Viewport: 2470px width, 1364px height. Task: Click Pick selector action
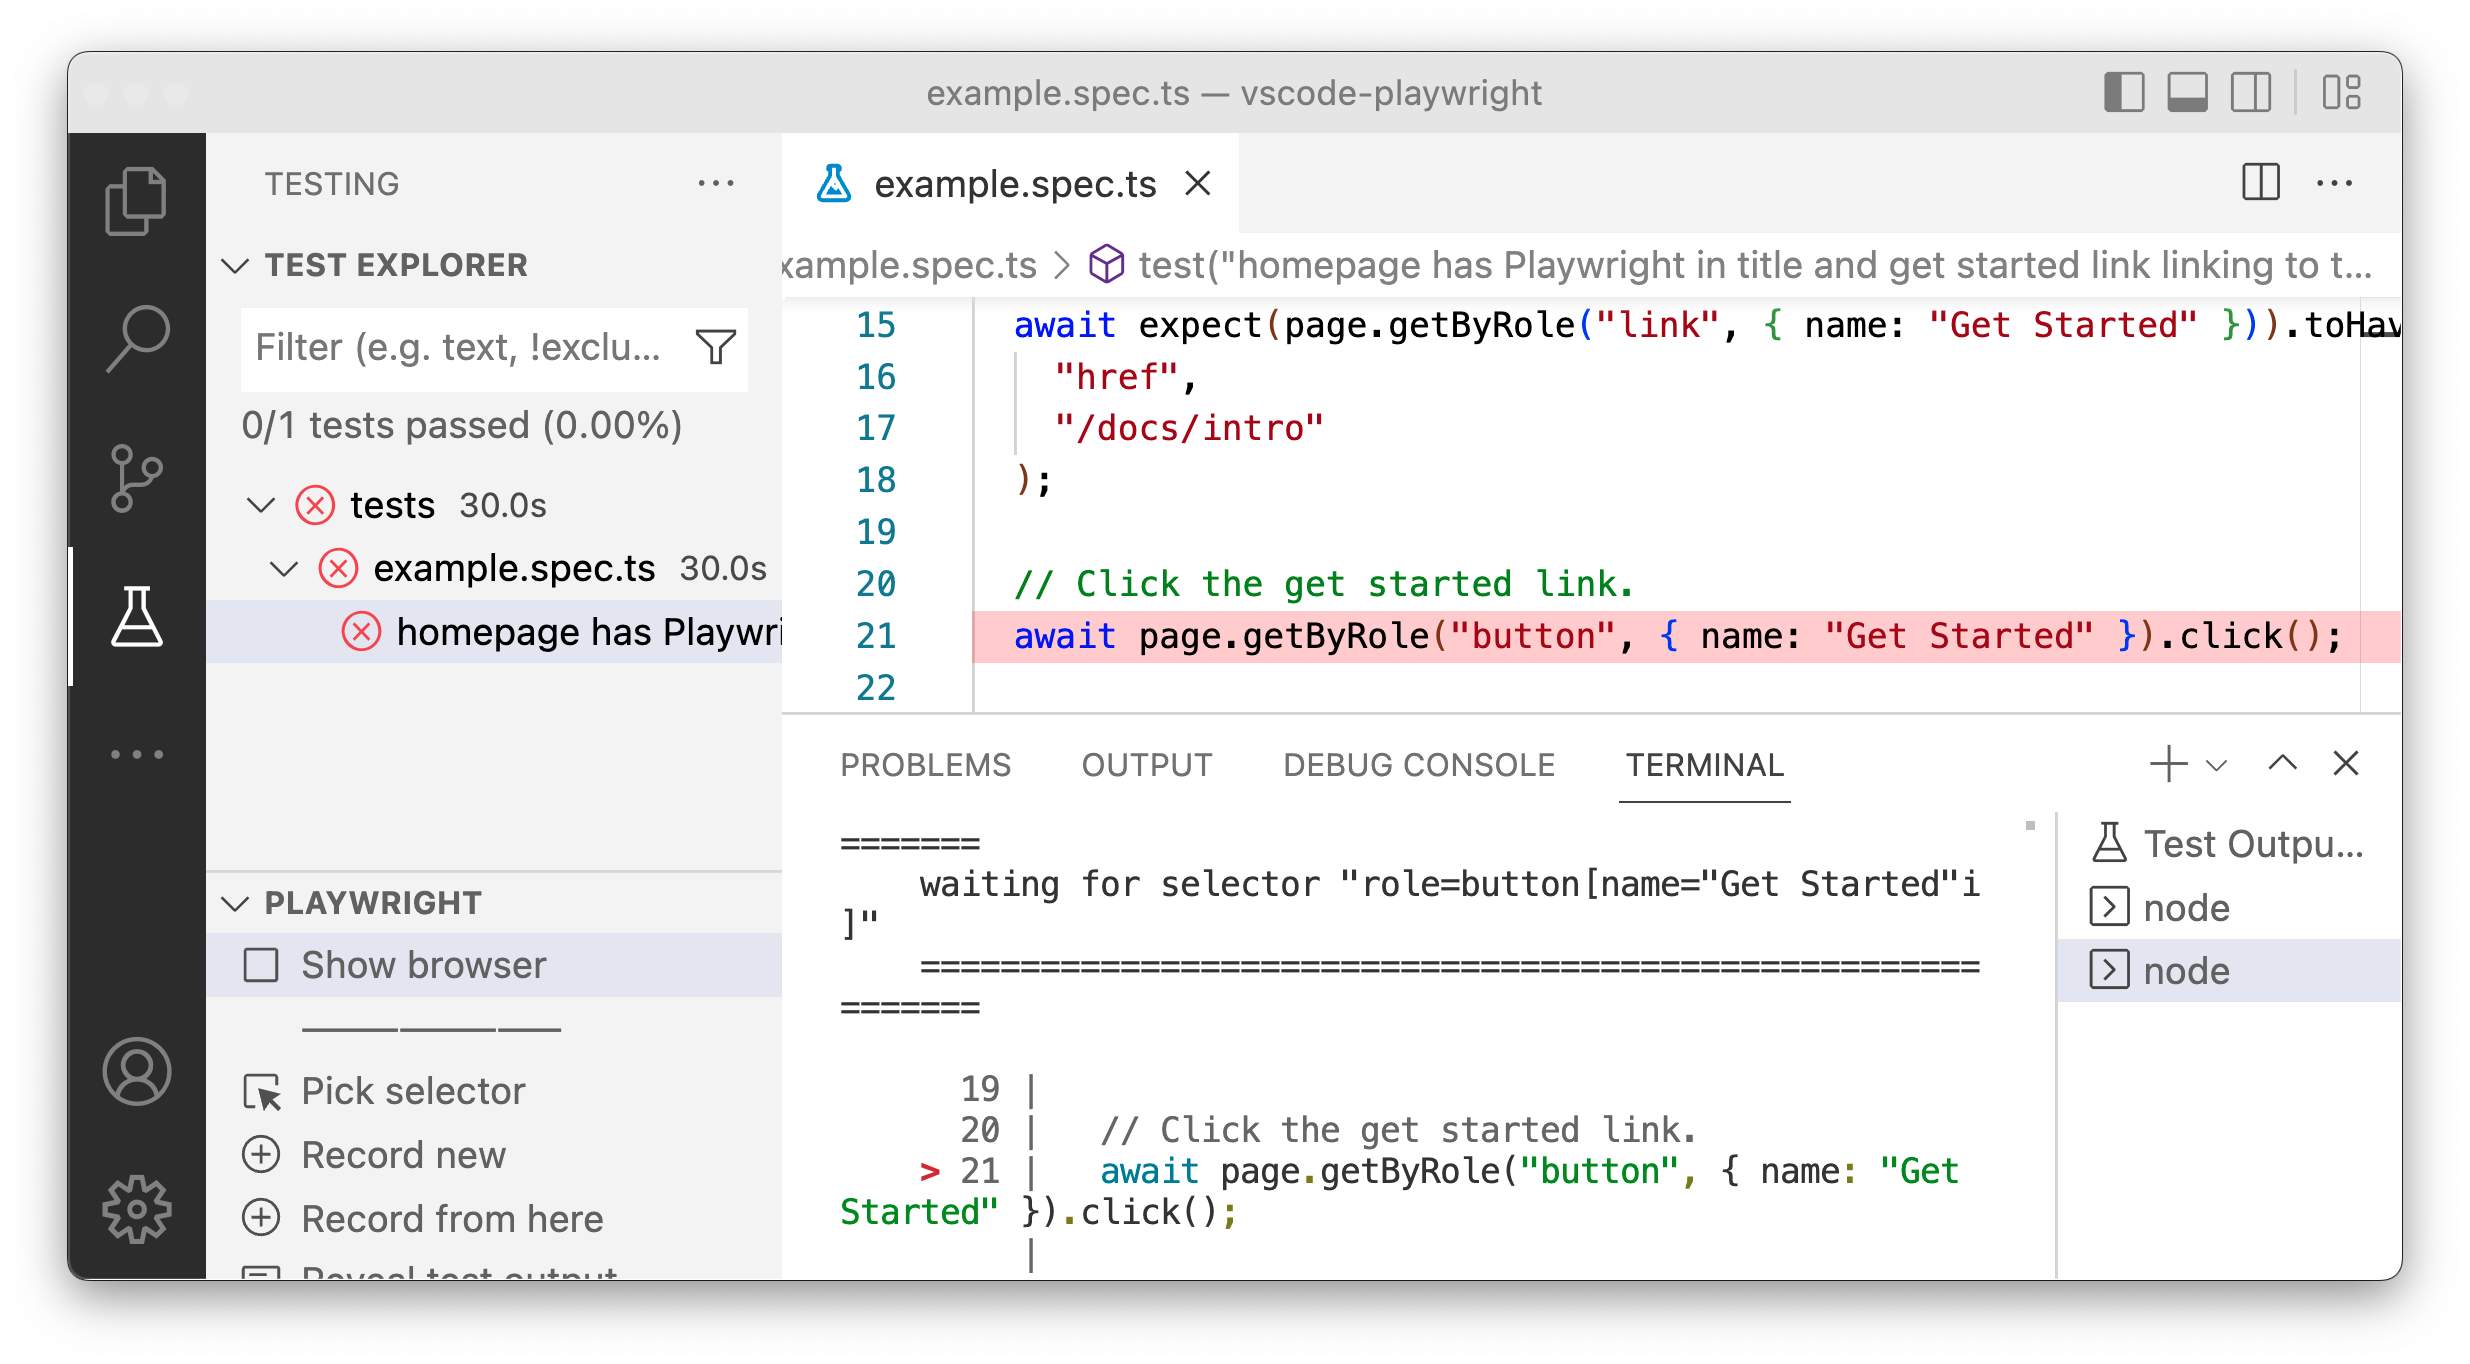tap(413, 1091)
